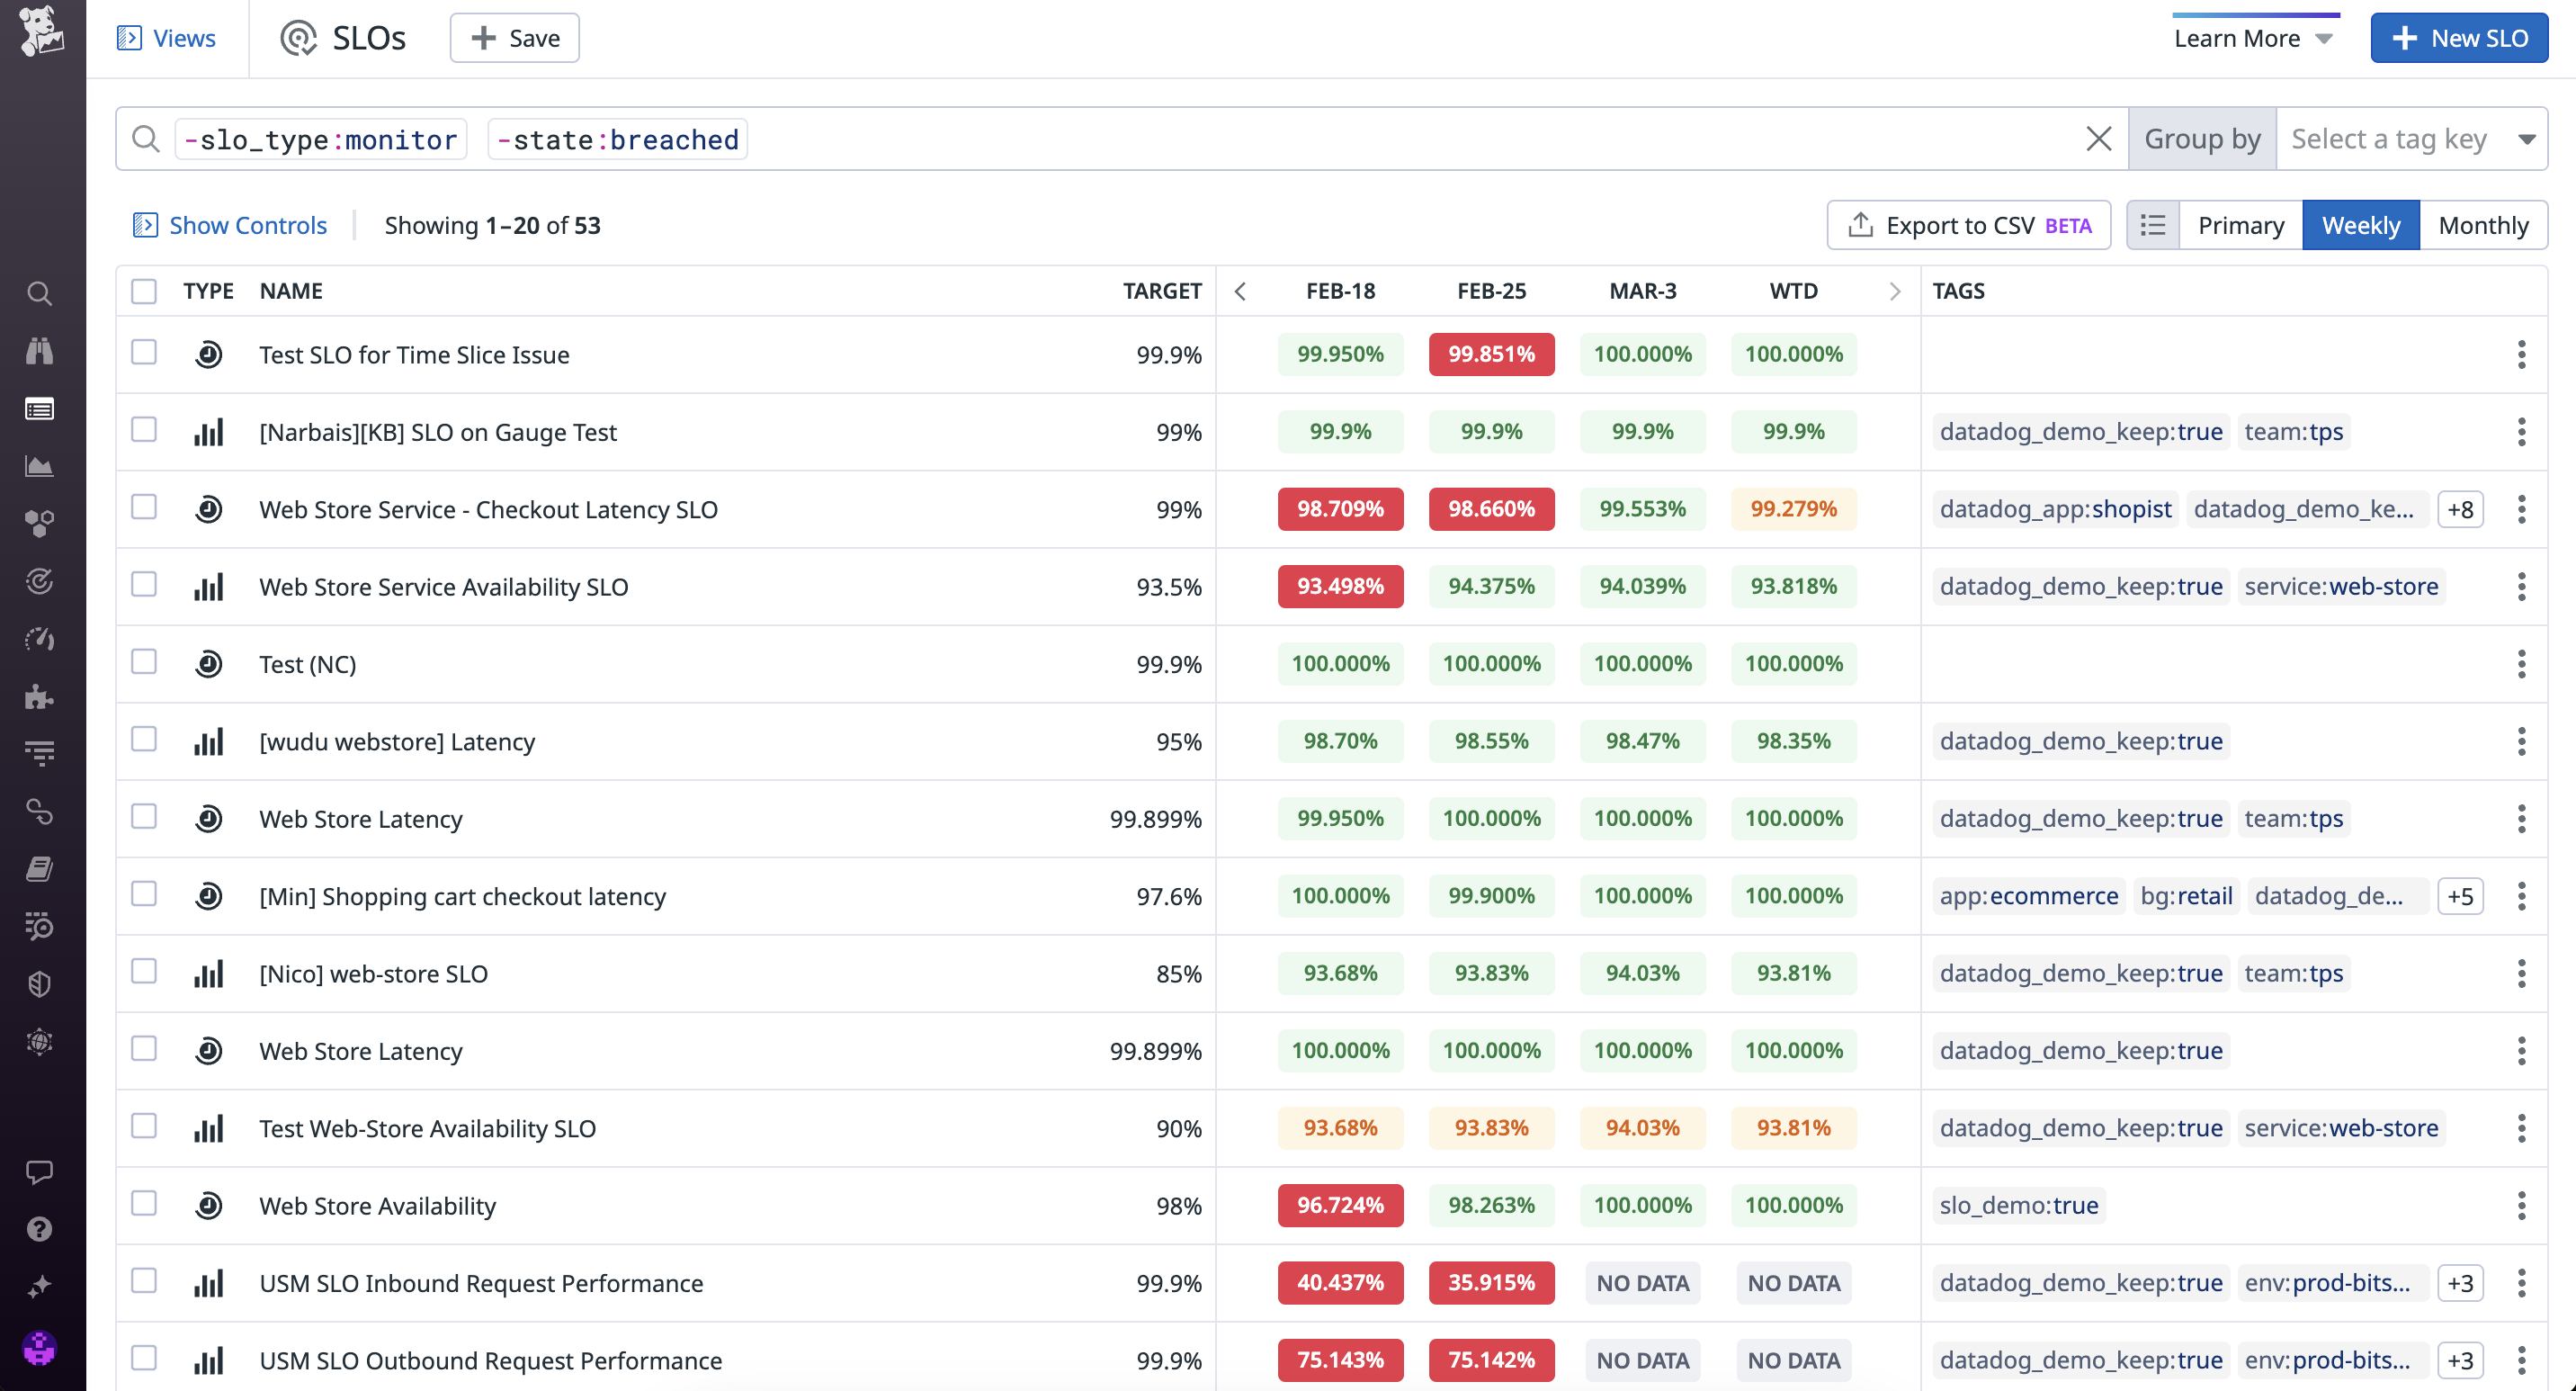Open the help question-mark sidebar icon

pyautogui.click(x=39, y=1229)
